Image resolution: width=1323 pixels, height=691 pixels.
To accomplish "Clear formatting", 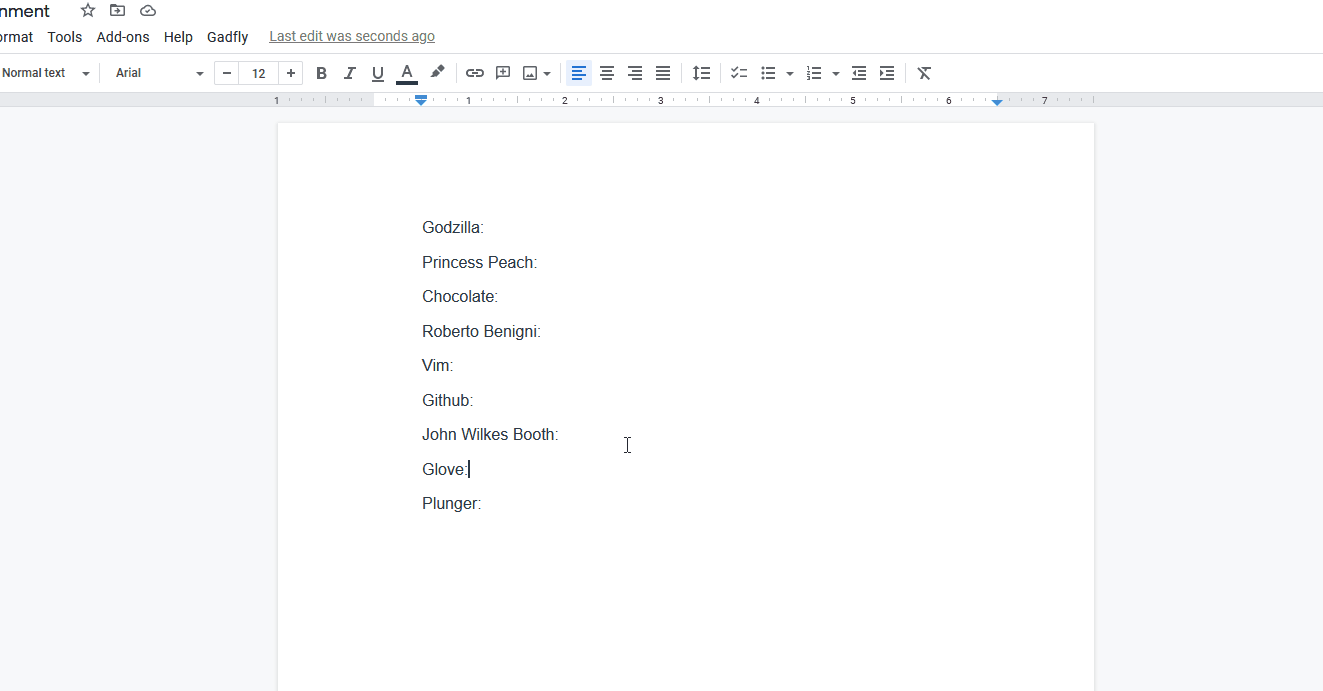I will (x=924, y=73).
